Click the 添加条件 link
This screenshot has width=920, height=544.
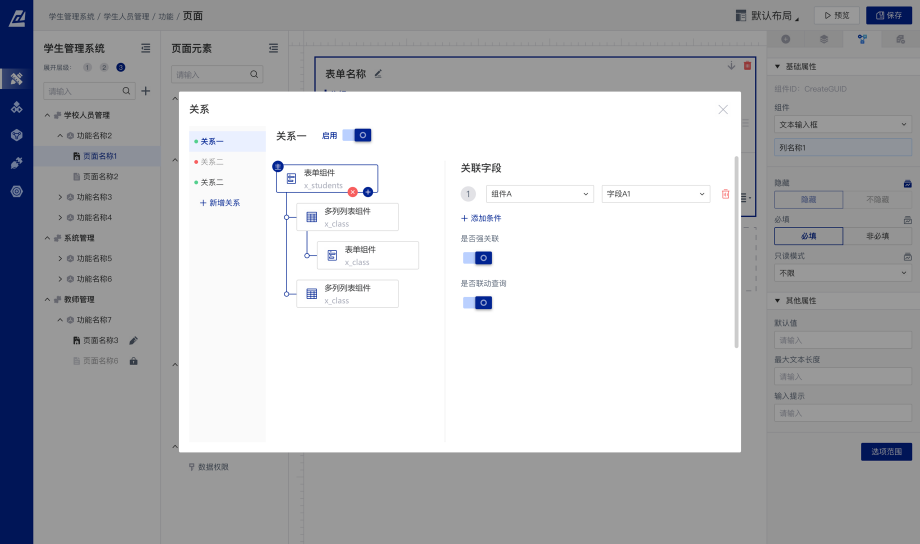pos(484,218)
